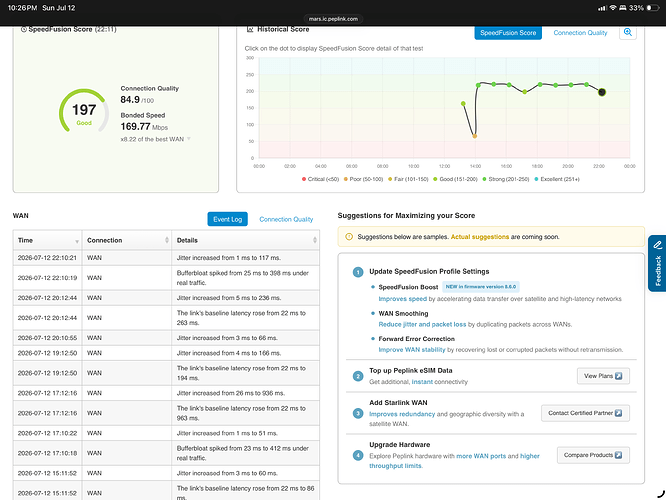Click the 197 score gauge ring
Image resolution: width=666 pixels, height=500 pixels.
[84, 111]
